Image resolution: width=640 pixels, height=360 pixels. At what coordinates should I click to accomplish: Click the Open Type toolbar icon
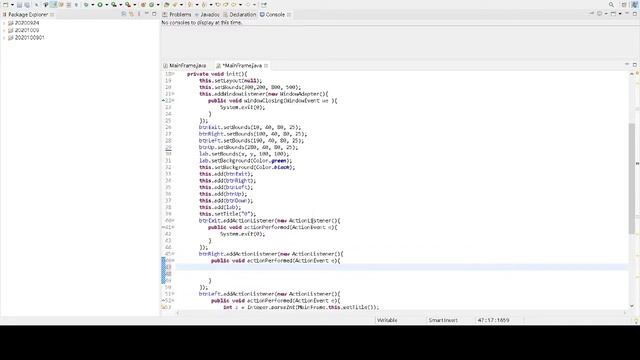pos(166,5)
